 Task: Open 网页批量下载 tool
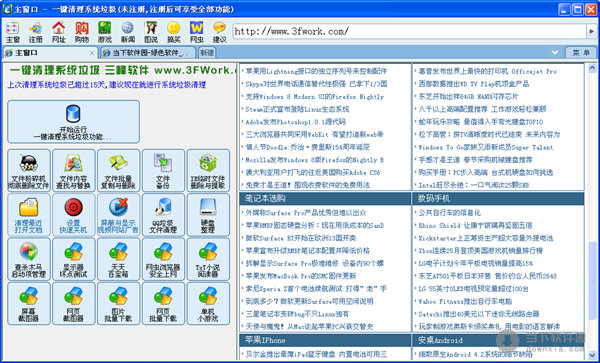163,303
